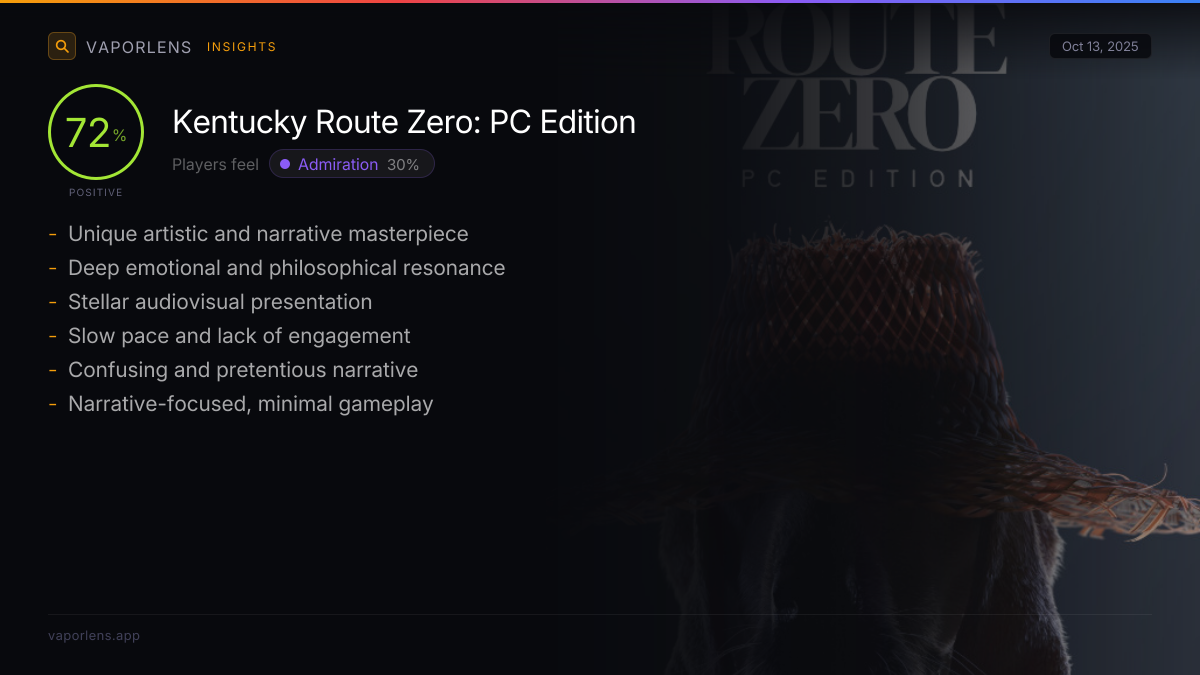
Task: Open the Insights tab label
Action: click(241, 47)
